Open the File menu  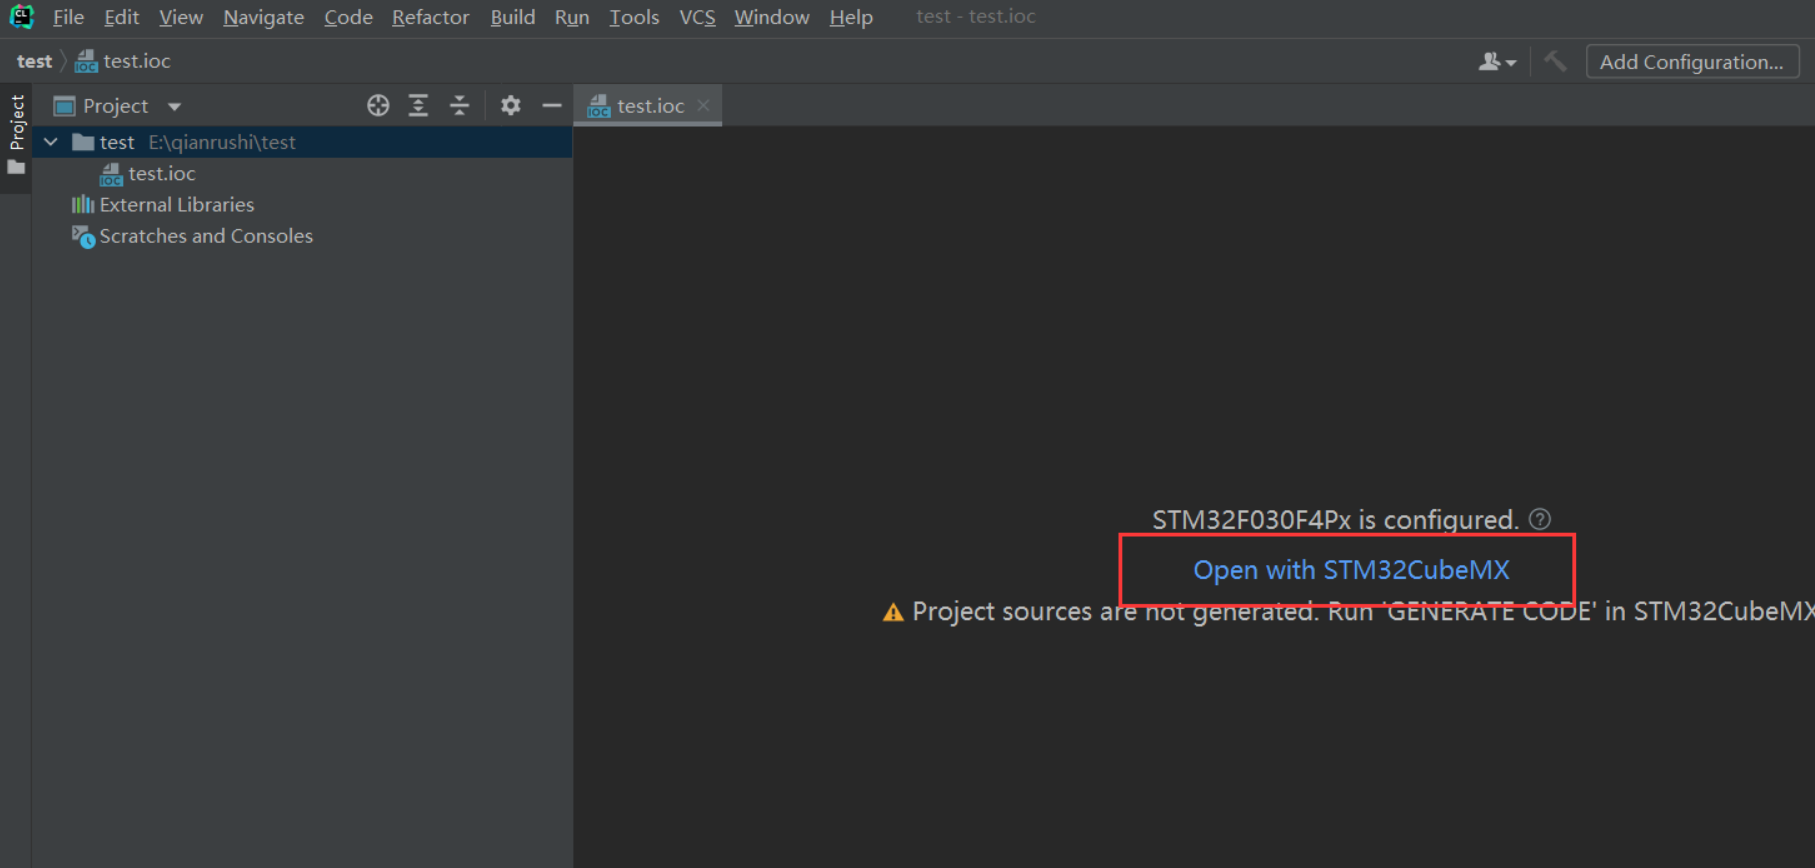[x=68, y=17]
